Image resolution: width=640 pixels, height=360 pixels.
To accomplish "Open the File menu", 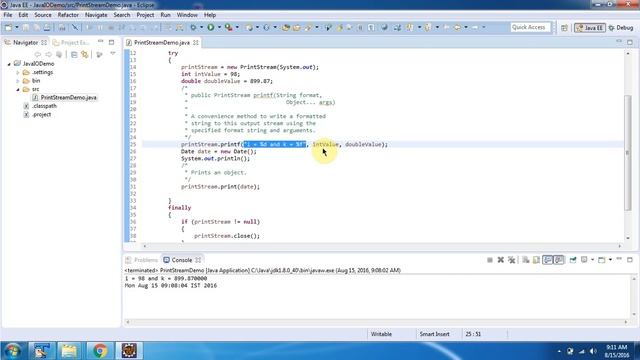I will [8, 15].
